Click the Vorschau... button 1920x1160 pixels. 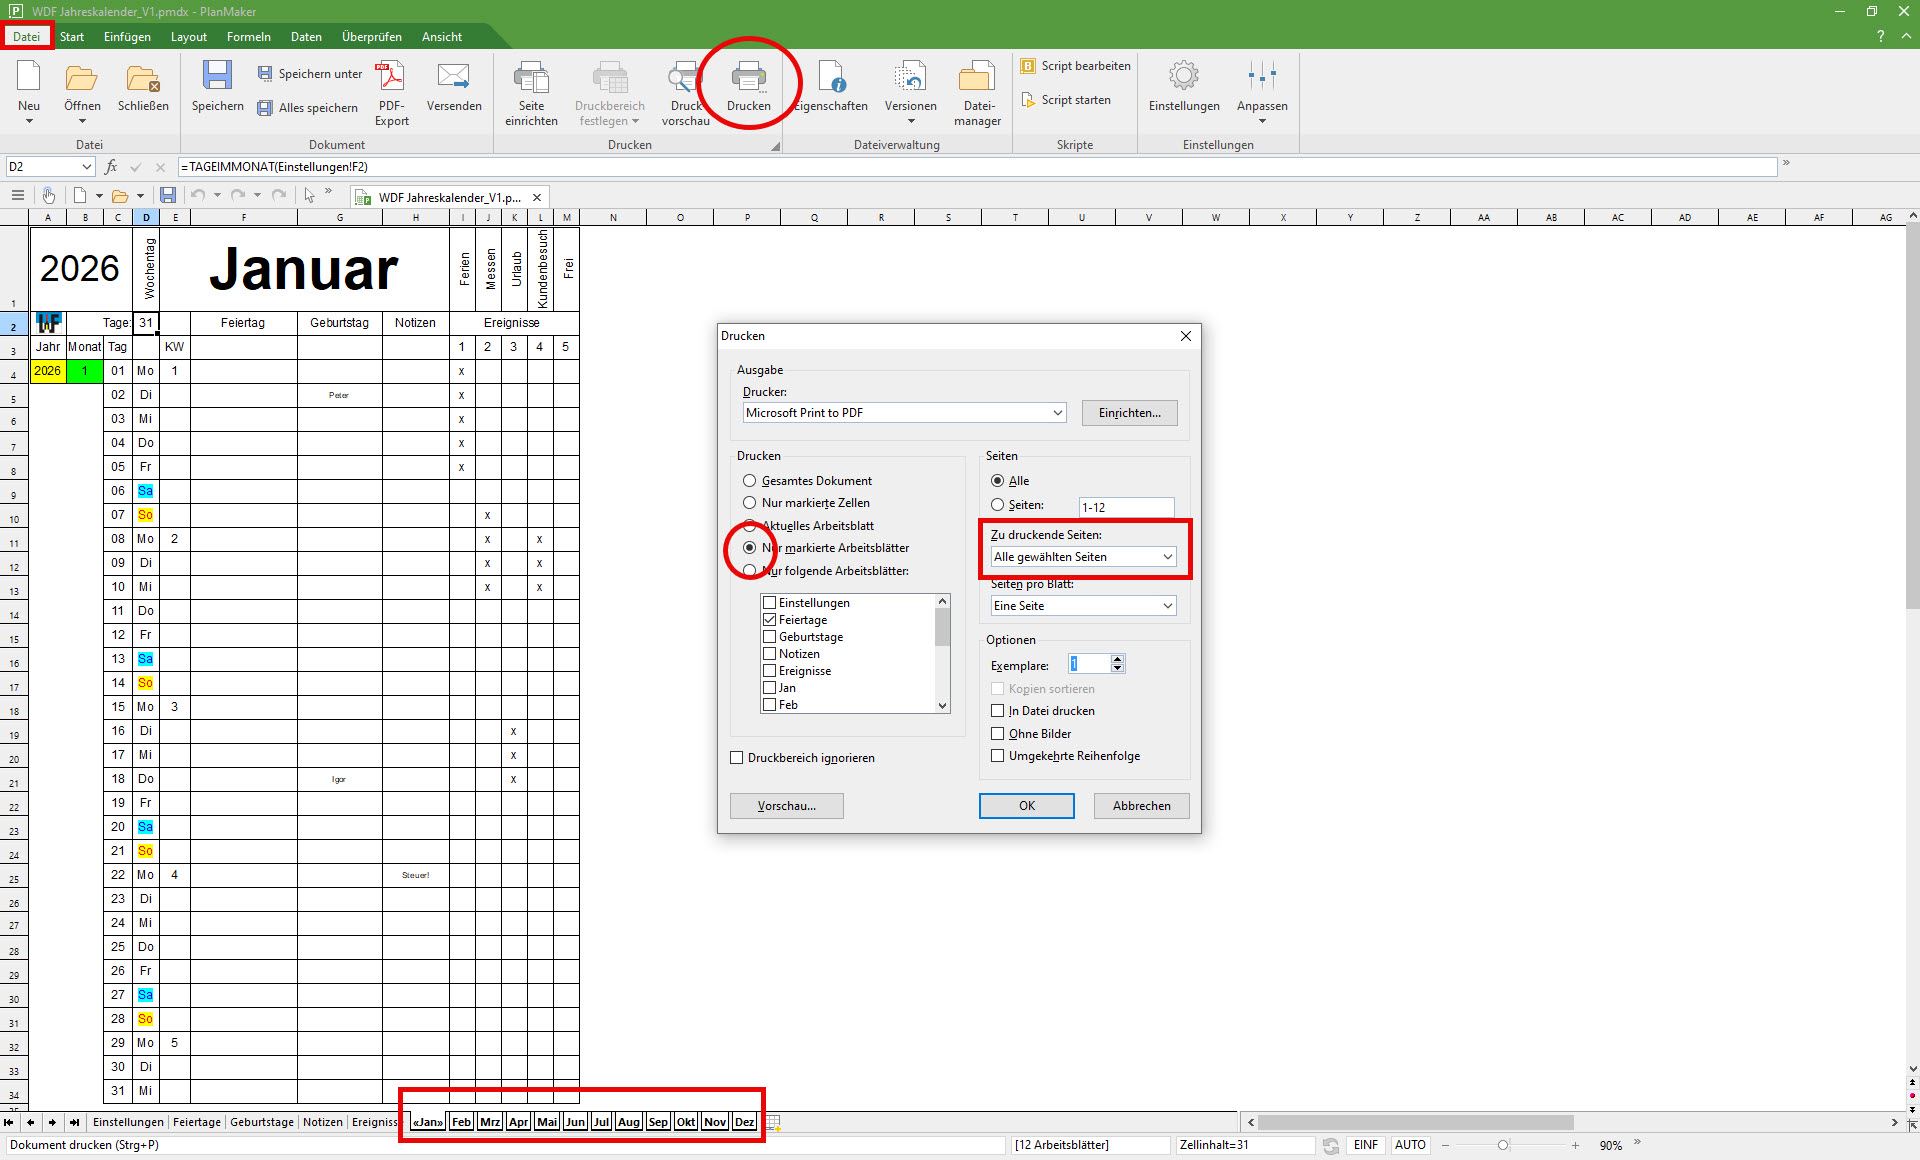[786, 806]
